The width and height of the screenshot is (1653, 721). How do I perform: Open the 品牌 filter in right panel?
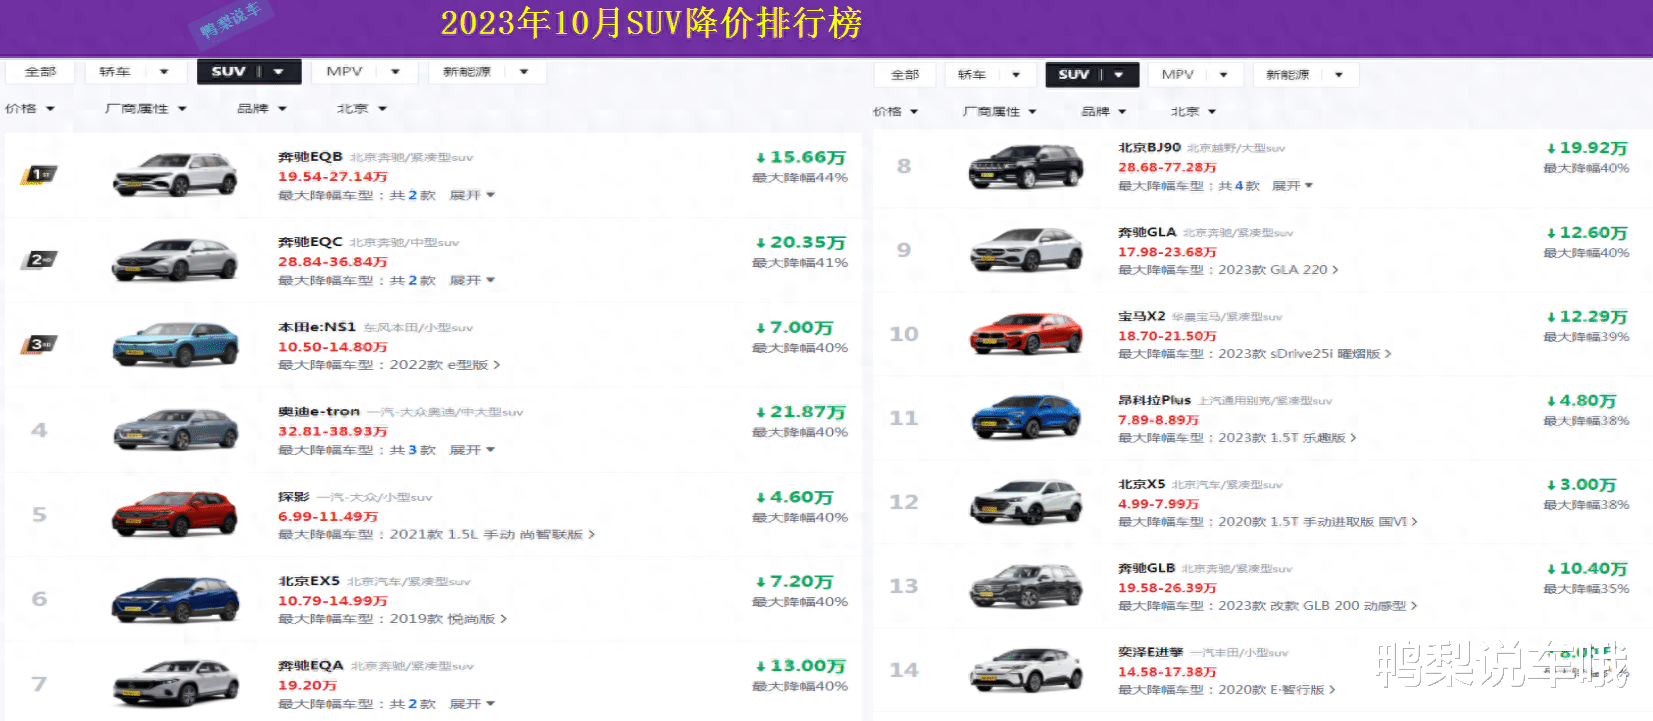point(1104,112)
